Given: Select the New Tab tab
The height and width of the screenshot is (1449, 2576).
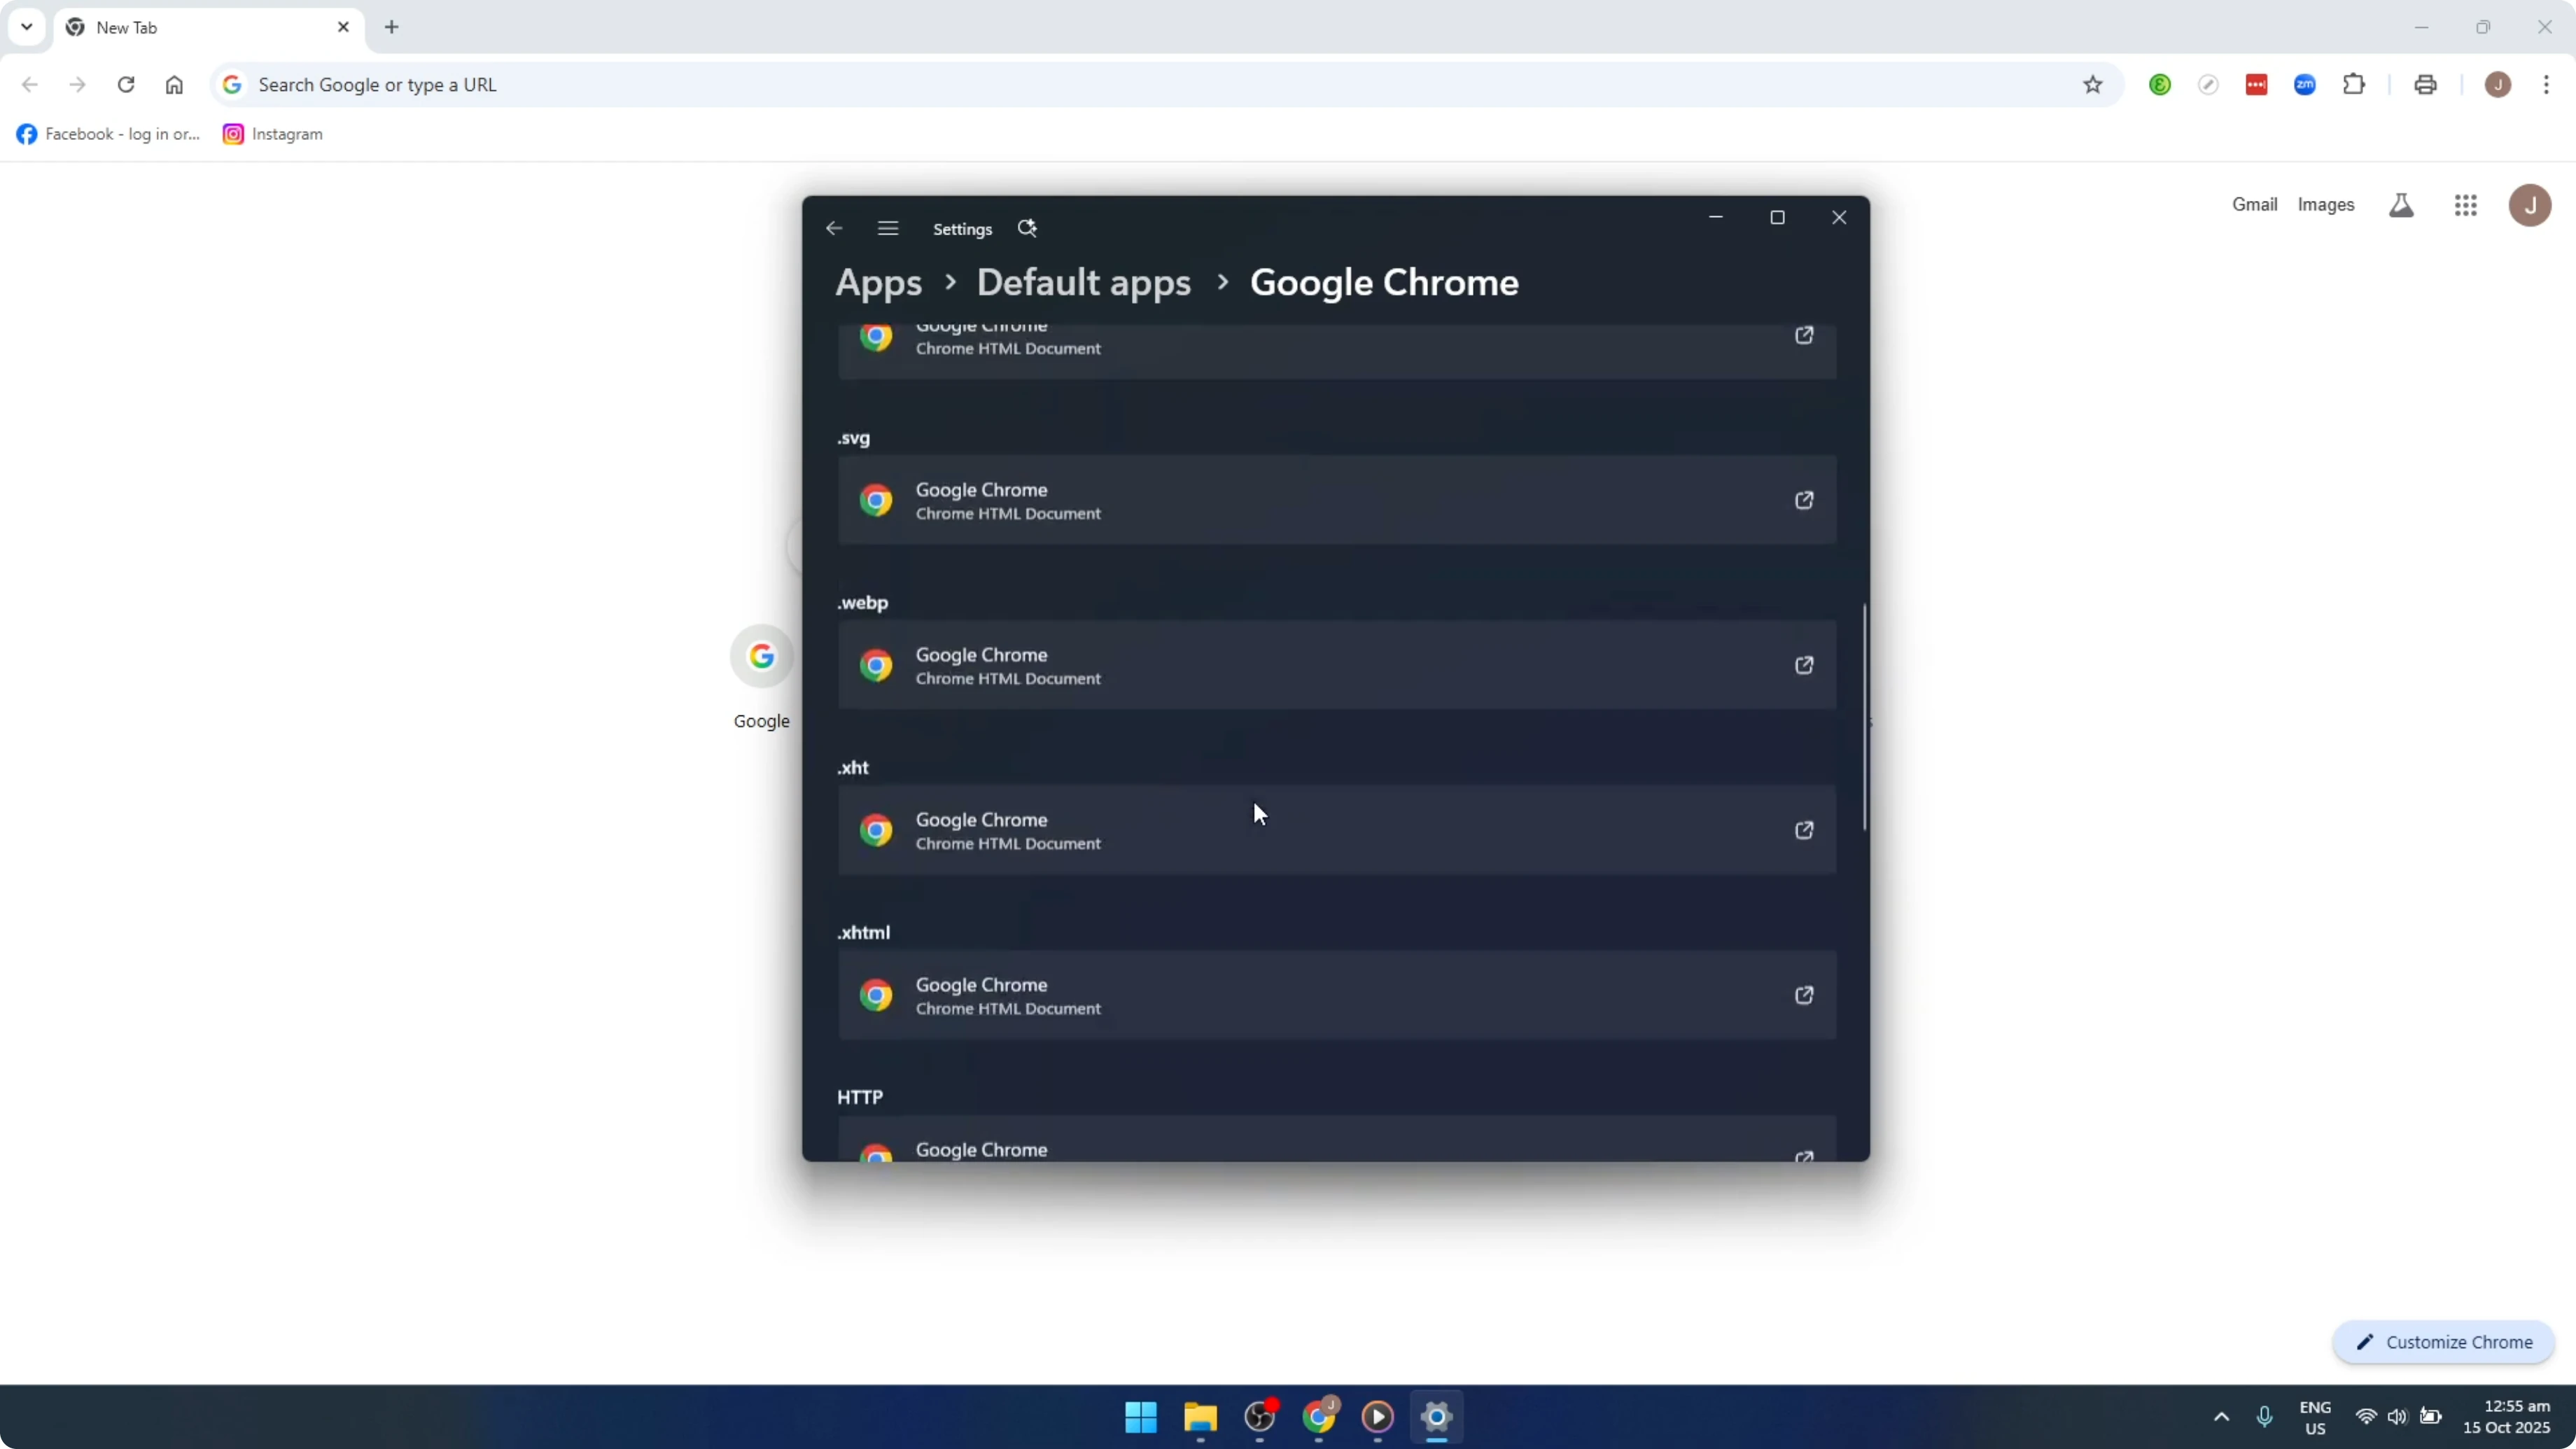Looking at the screenshot, I should click(208, 28).
